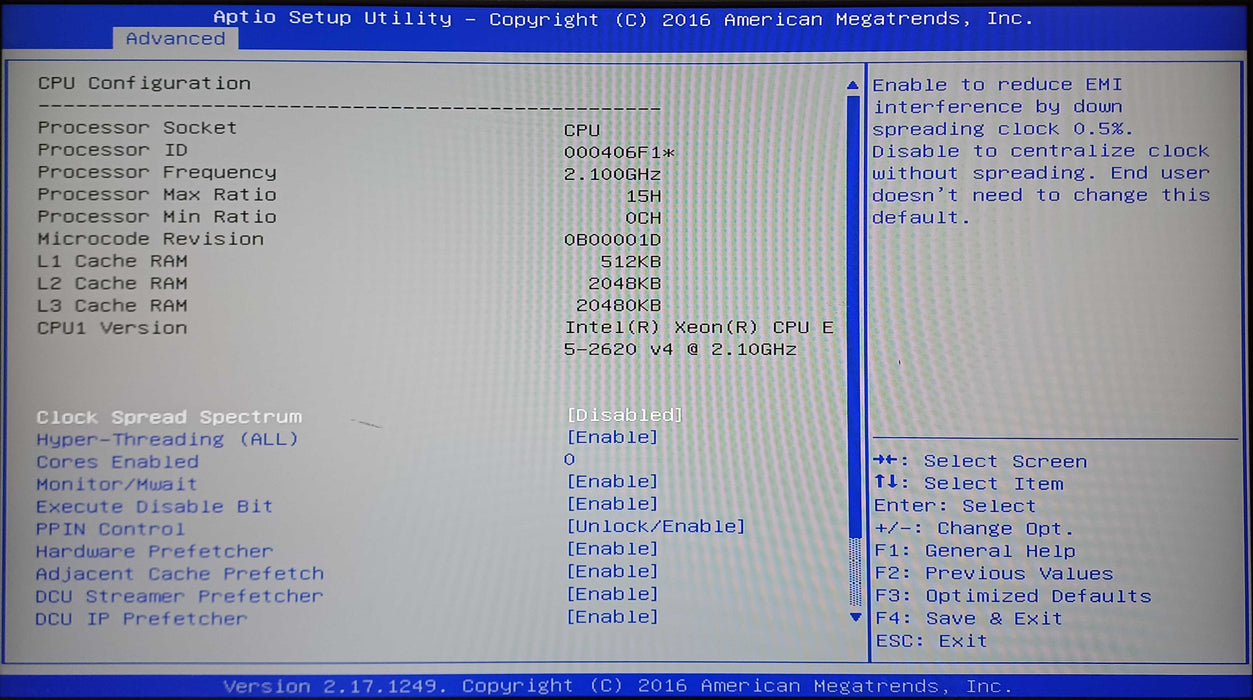
Task: Select the DCU IP Prefetcher setting
Action: point(141,619)
